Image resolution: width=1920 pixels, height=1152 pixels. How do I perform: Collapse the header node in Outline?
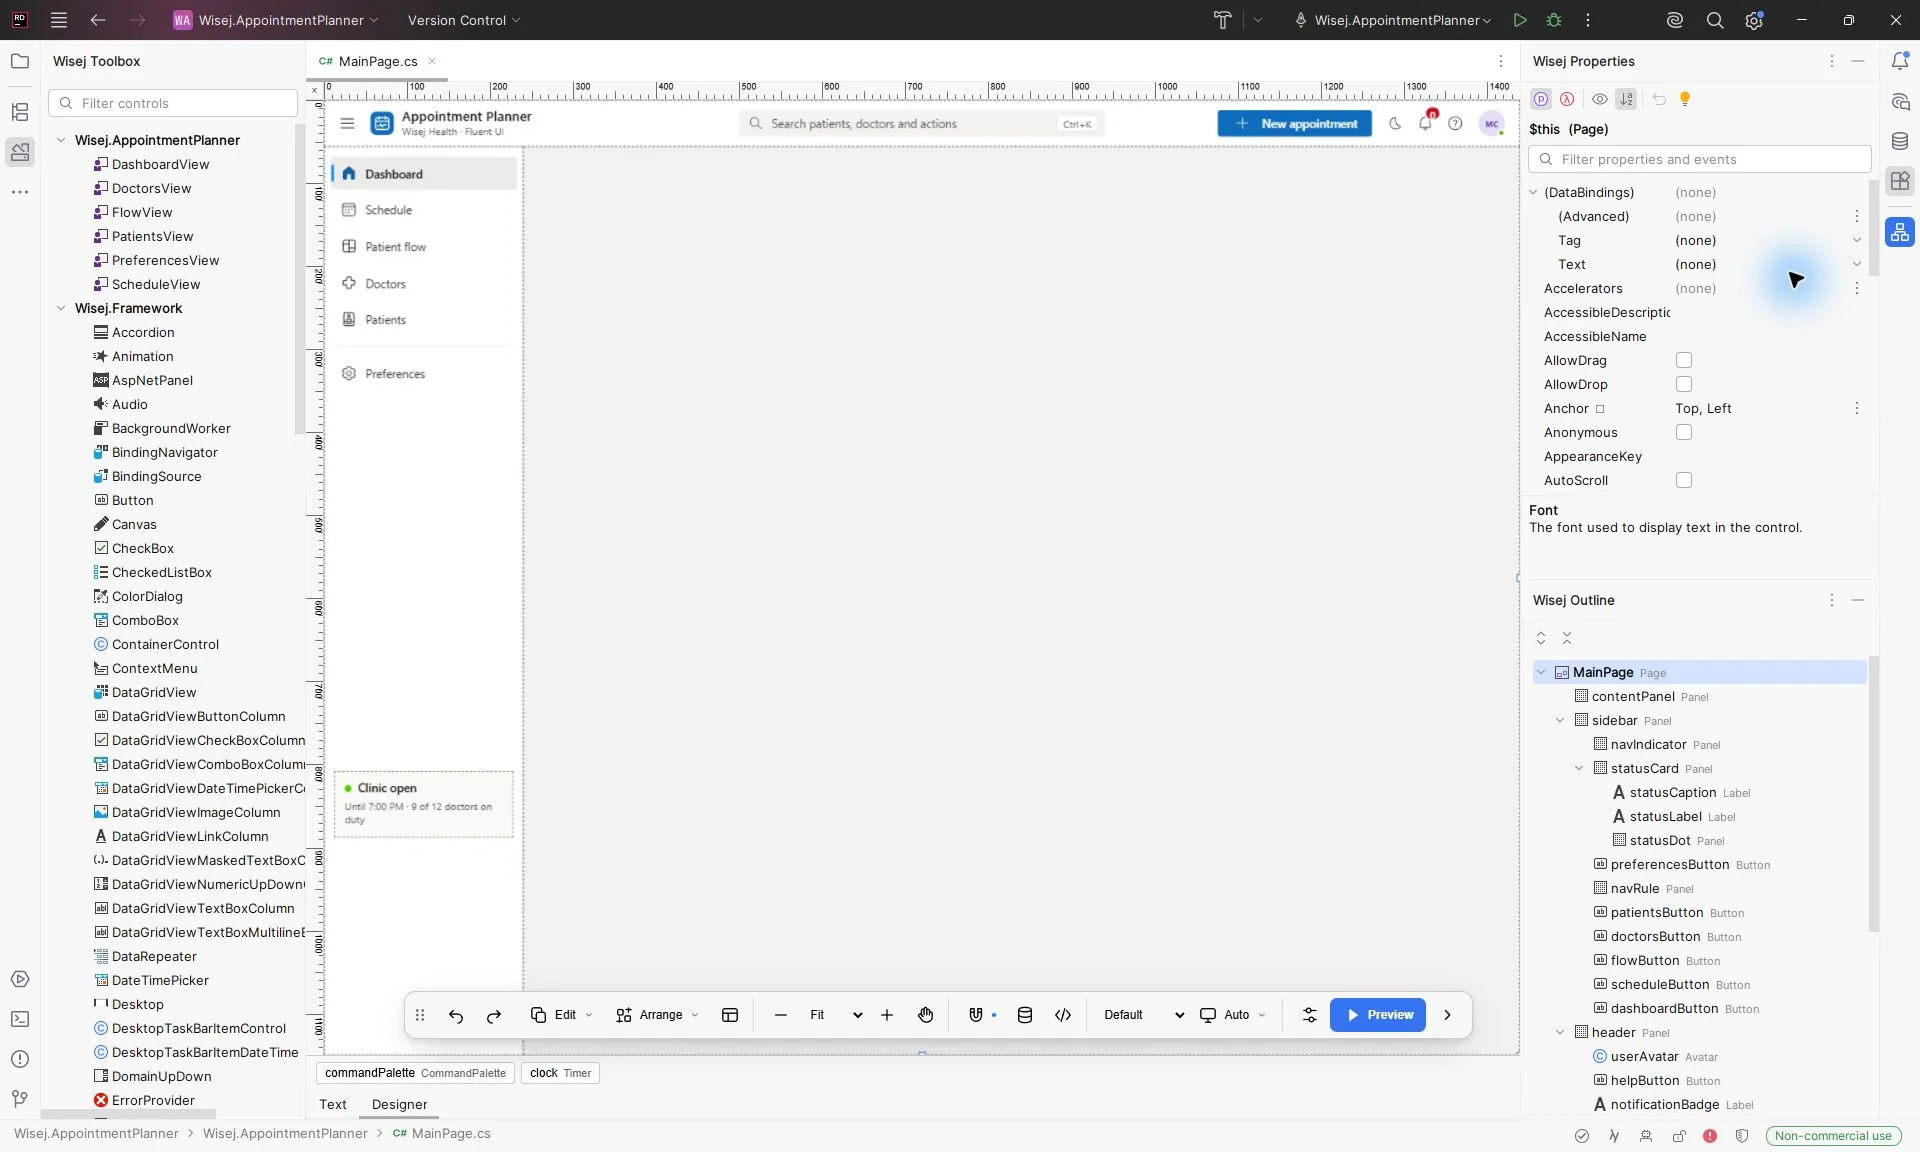tap(1560, 1032)
